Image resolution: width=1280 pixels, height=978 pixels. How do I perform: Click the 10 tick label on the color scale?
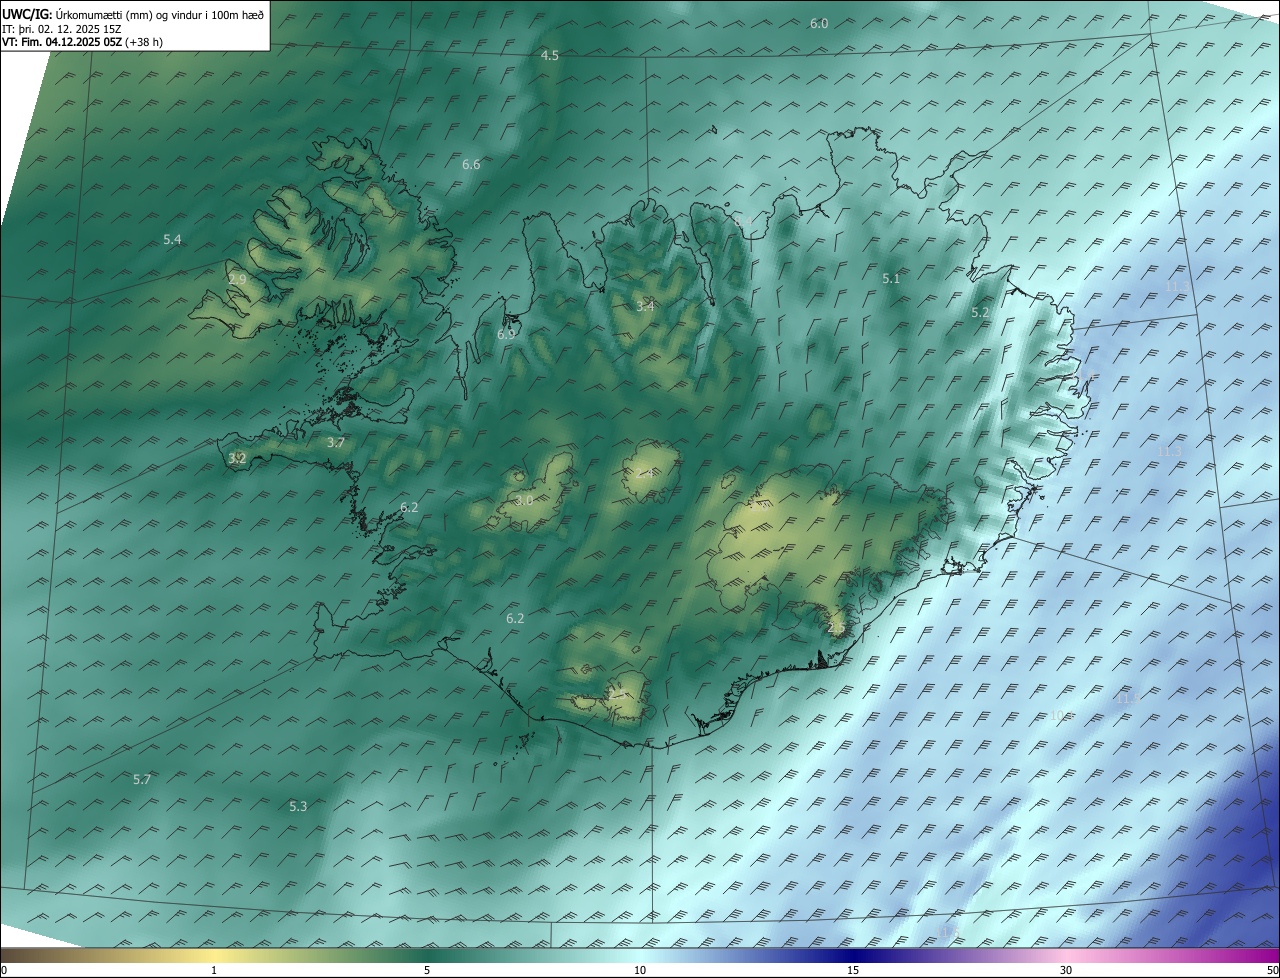(640, 971)
